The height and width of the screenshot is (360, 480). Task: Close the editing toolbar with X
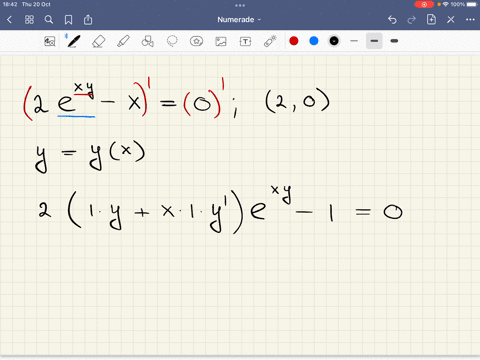[451, 20]
